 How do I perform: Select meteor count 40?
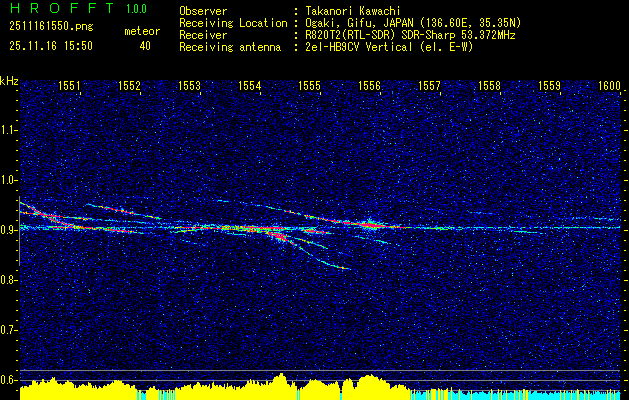coord(145,46)
